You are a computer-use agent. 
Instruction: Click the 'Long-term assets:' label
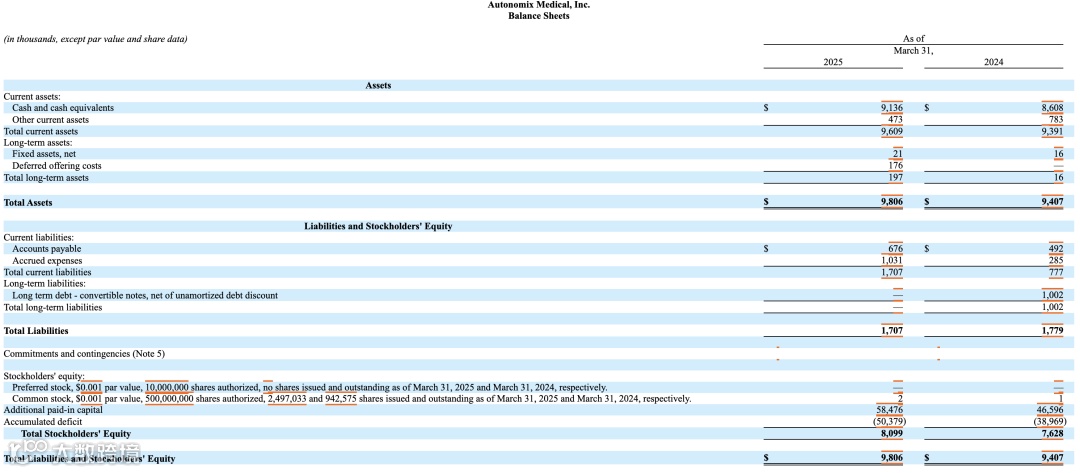coord(38,143)
